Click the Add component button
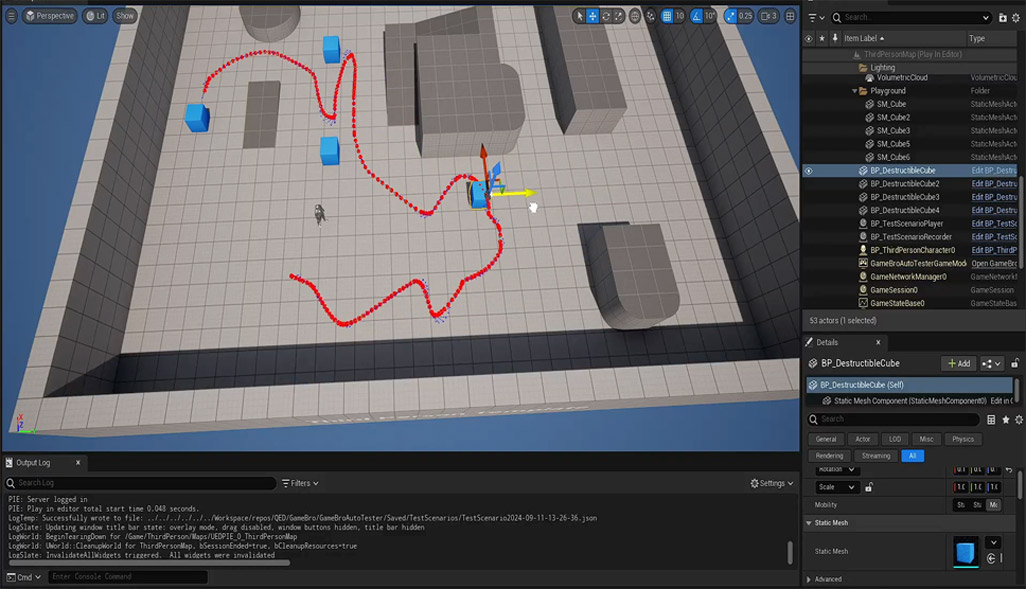Image resolution: width=1026 pixels, height=589 pixels. [959, 363]
